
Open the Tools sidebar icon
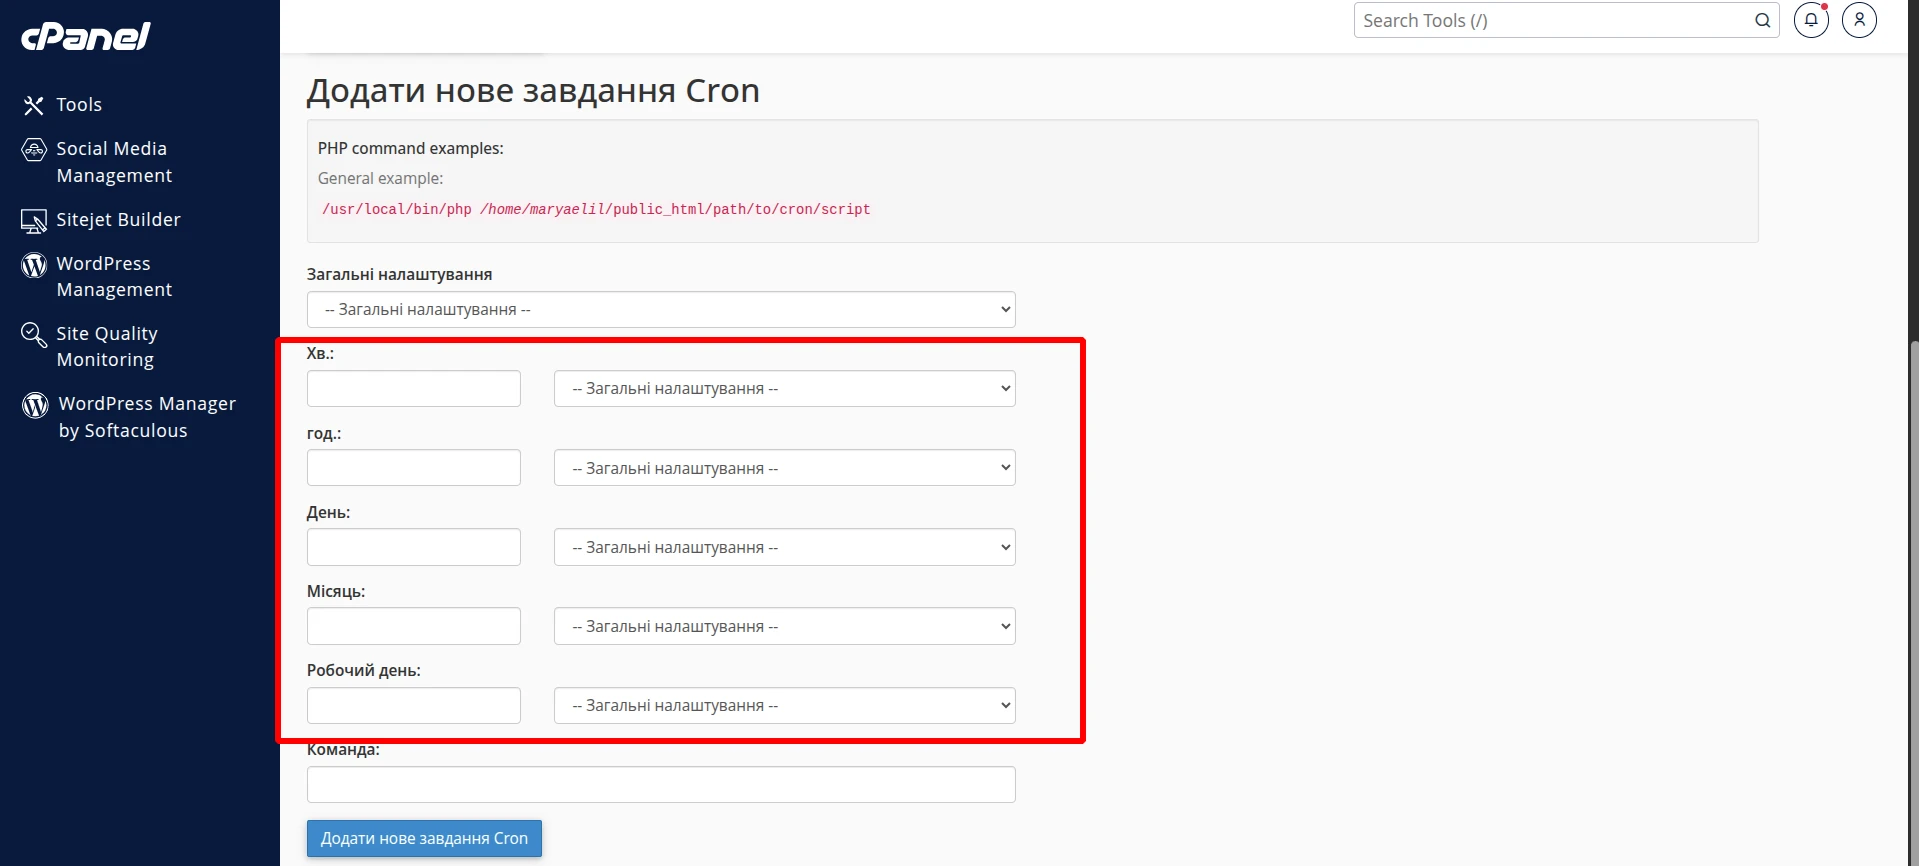34,105
